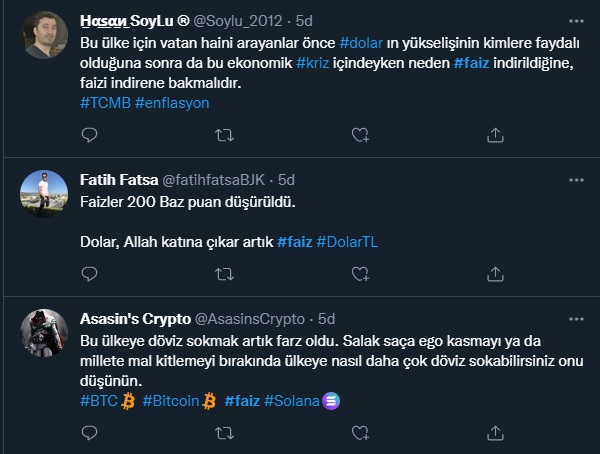Open Asasin's Crypto profile avatar
The width and height of the screenshot is (600, 454).
[x=43, y=331]
